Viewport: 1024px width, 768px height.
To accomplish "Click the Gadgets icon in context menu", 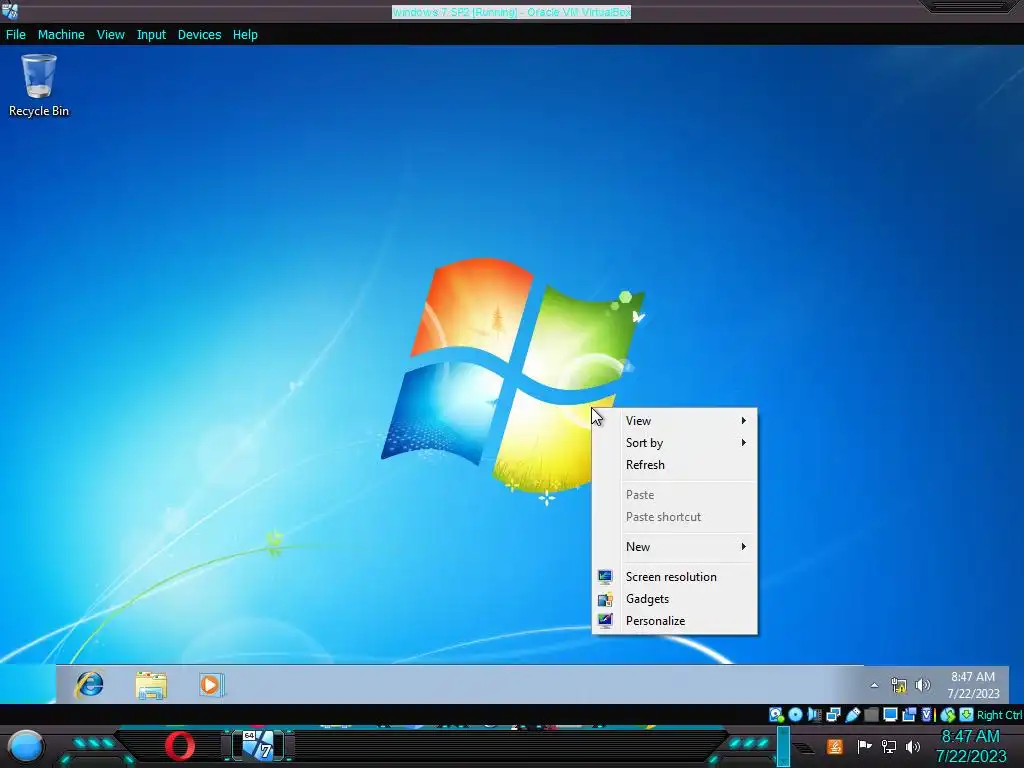I will coord(605,599).
